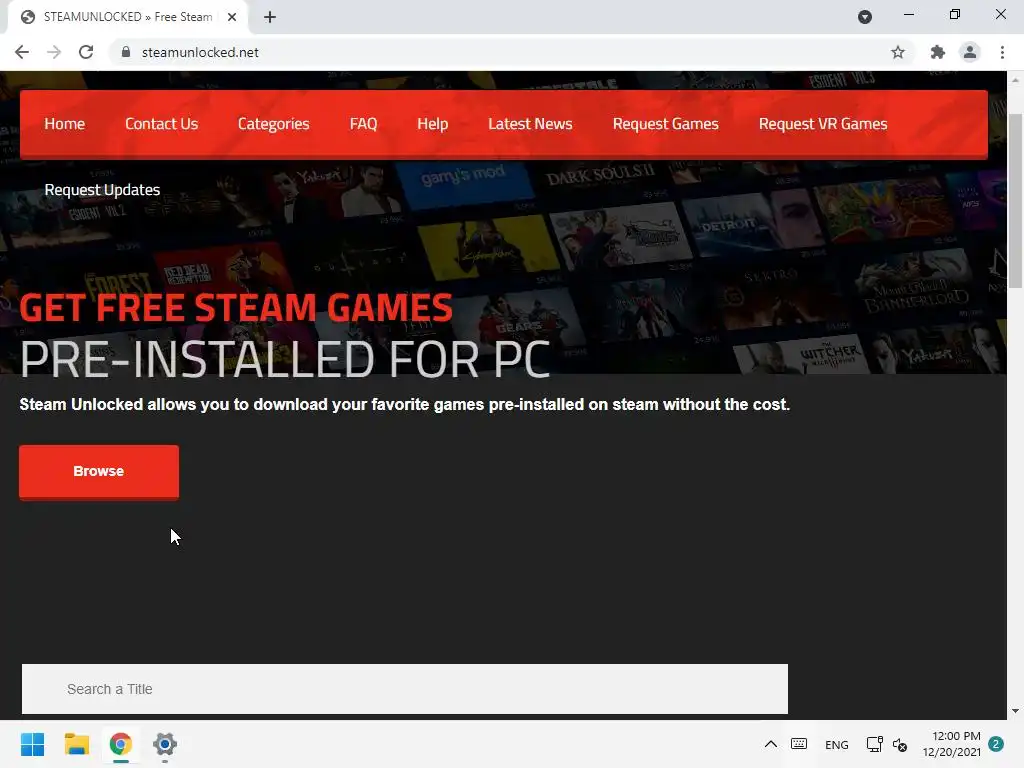View site lock security info
This screenshot has height=768, width=1024.
tap(126, 52)
